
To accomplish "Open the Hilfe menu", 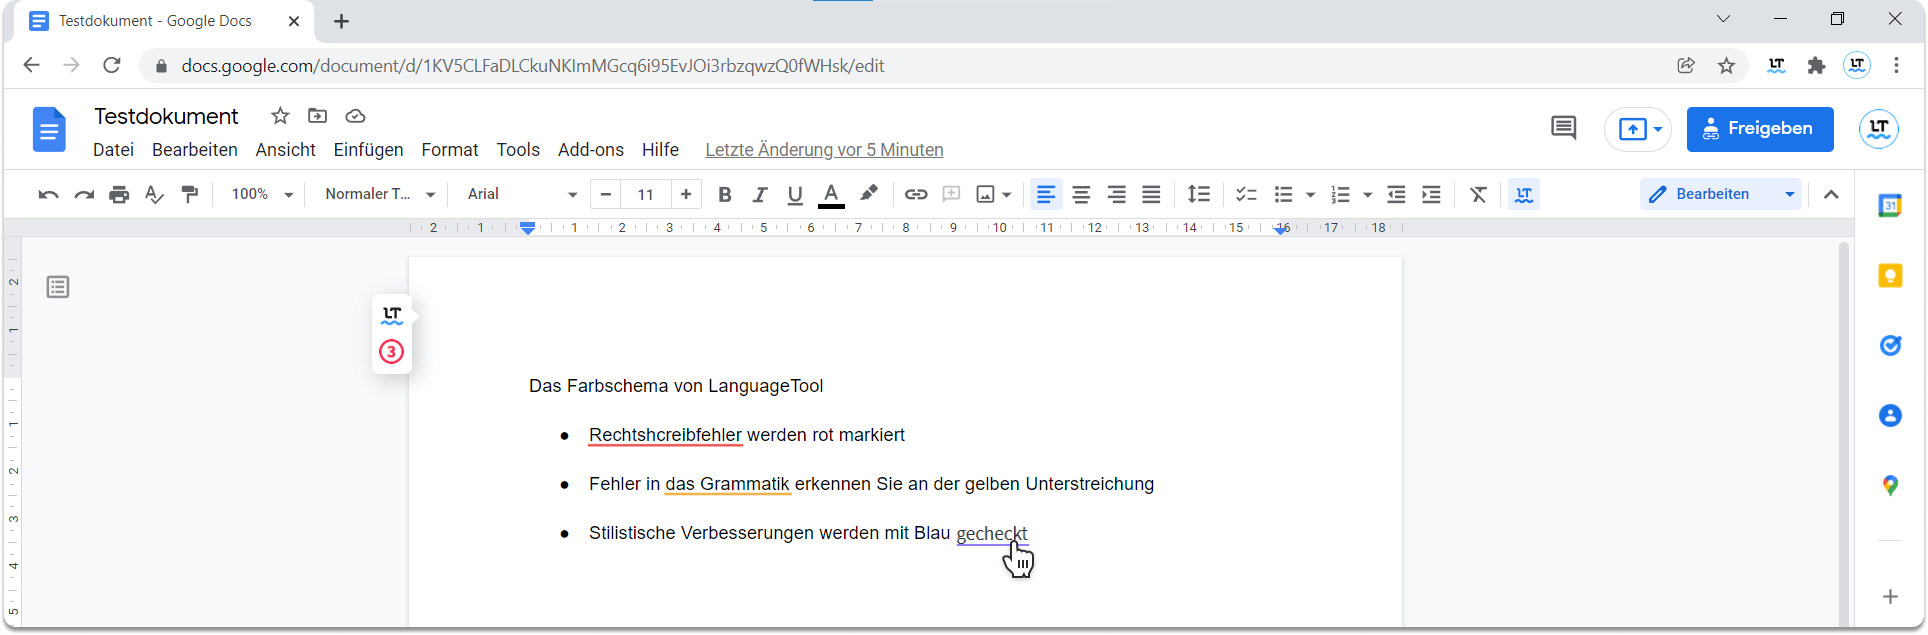I will 660,149.
